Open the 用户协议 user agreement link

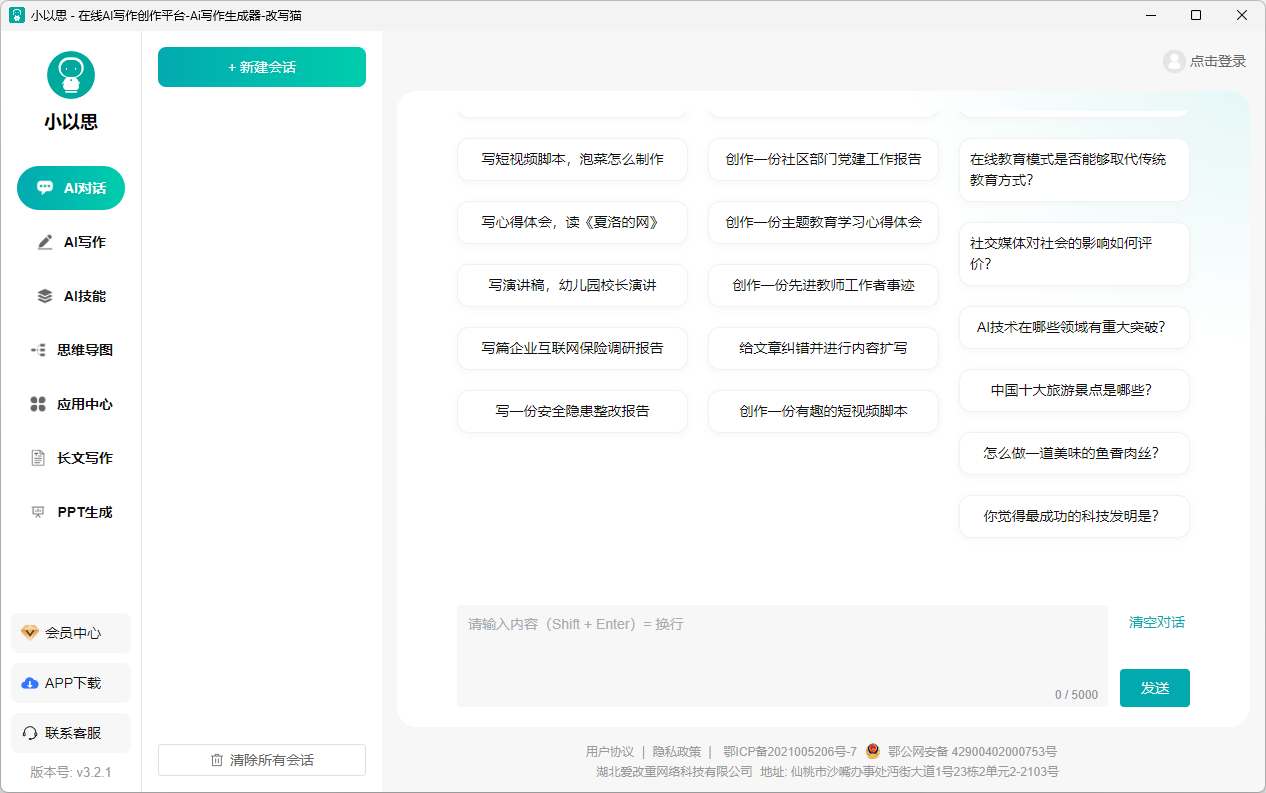click(609, 752)
